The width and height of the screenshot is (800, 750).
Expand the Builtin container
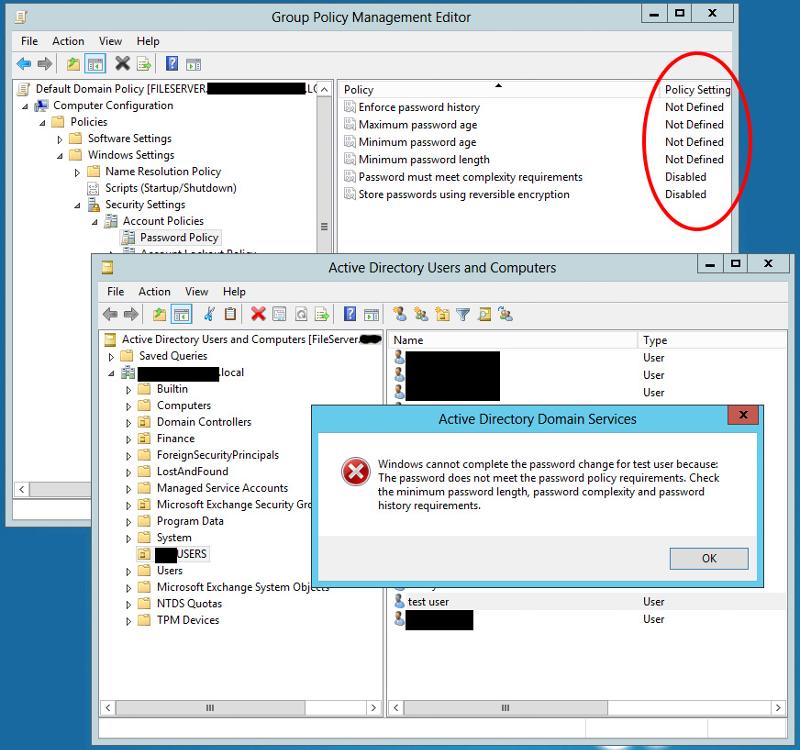click(x=129, y=390)
